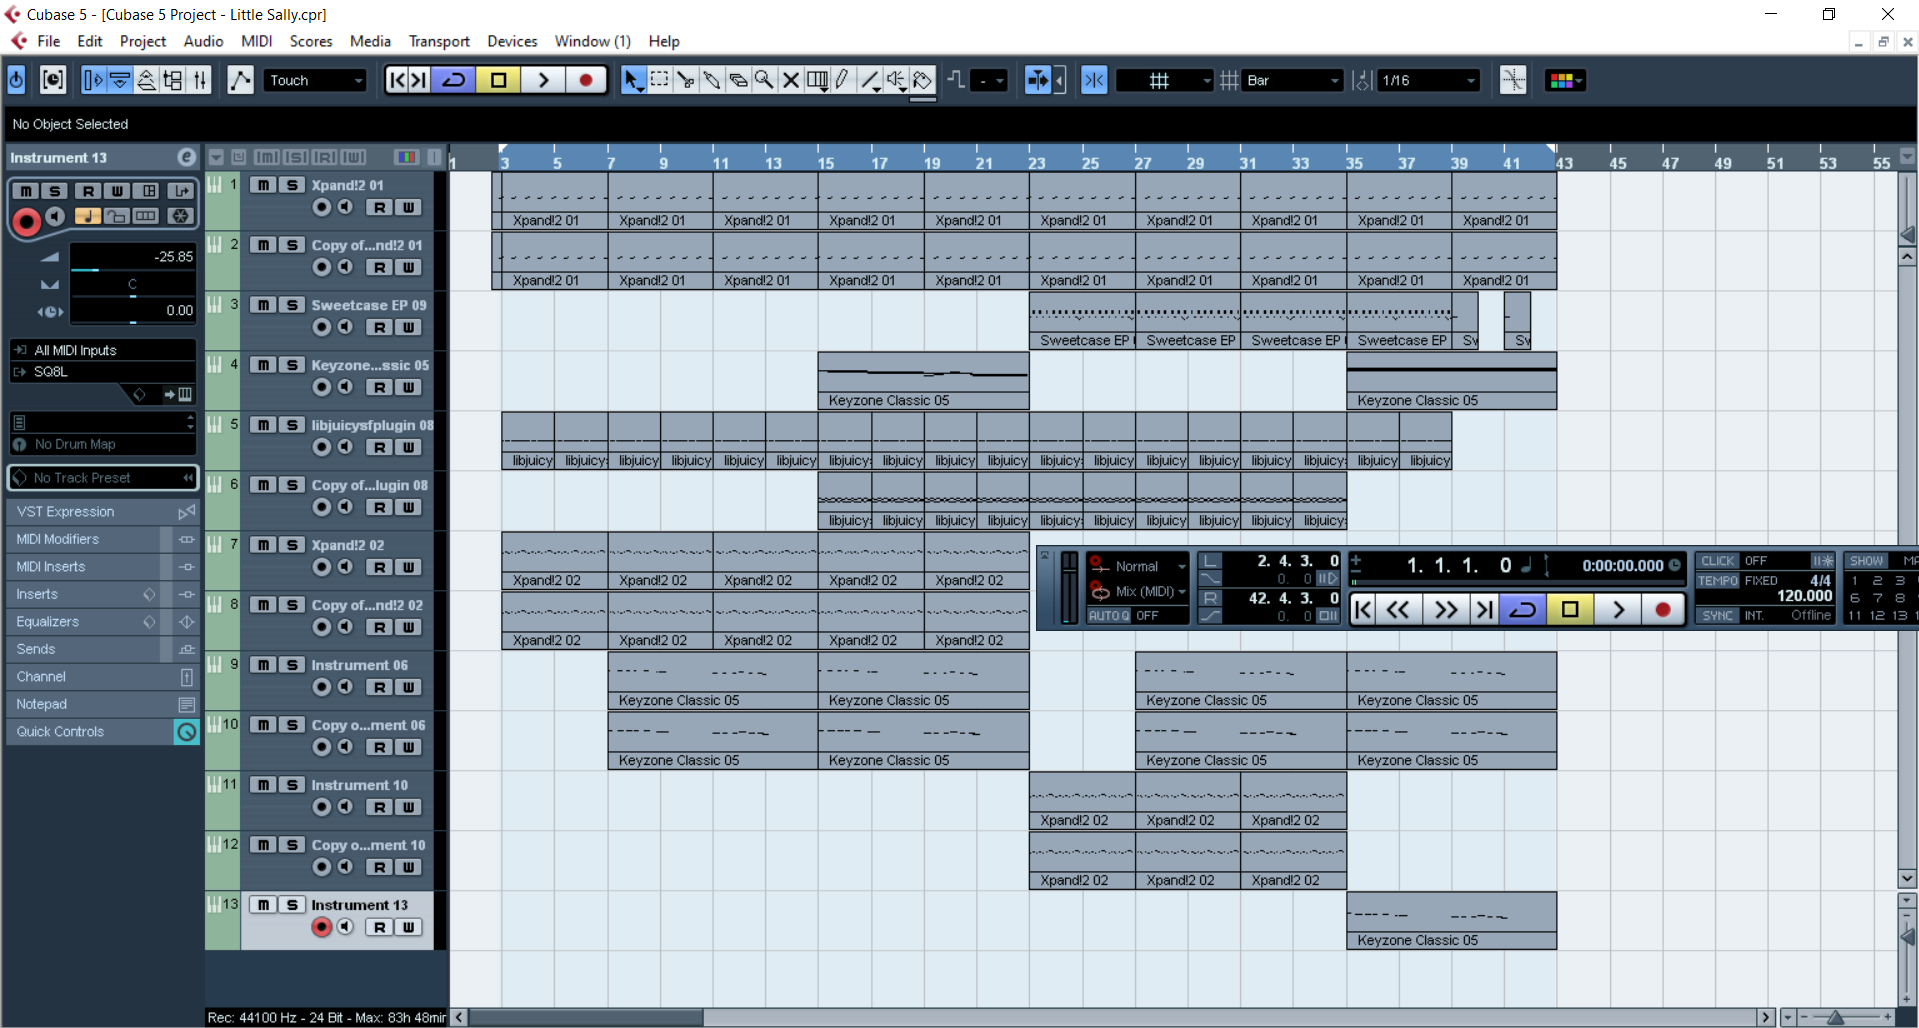Select the Glue tool
This screenshot has width=1919, height=1028.
click(711, 80)
